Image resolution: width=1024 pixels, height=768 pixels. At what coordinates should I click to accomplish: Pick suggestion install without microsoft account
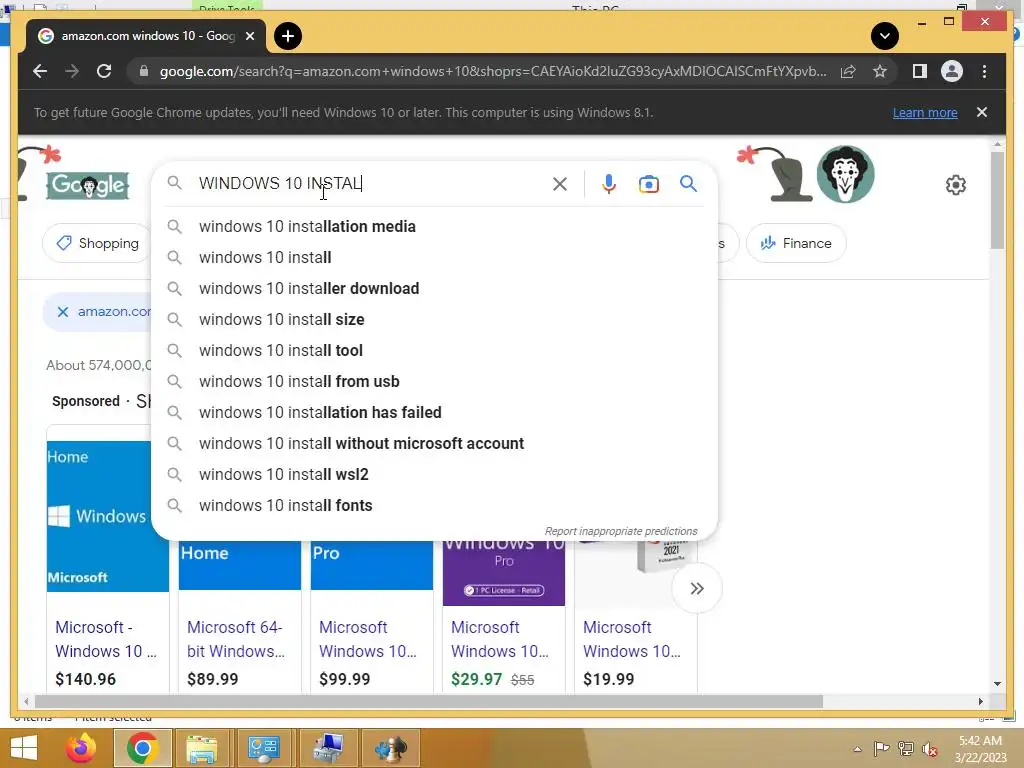434,443
